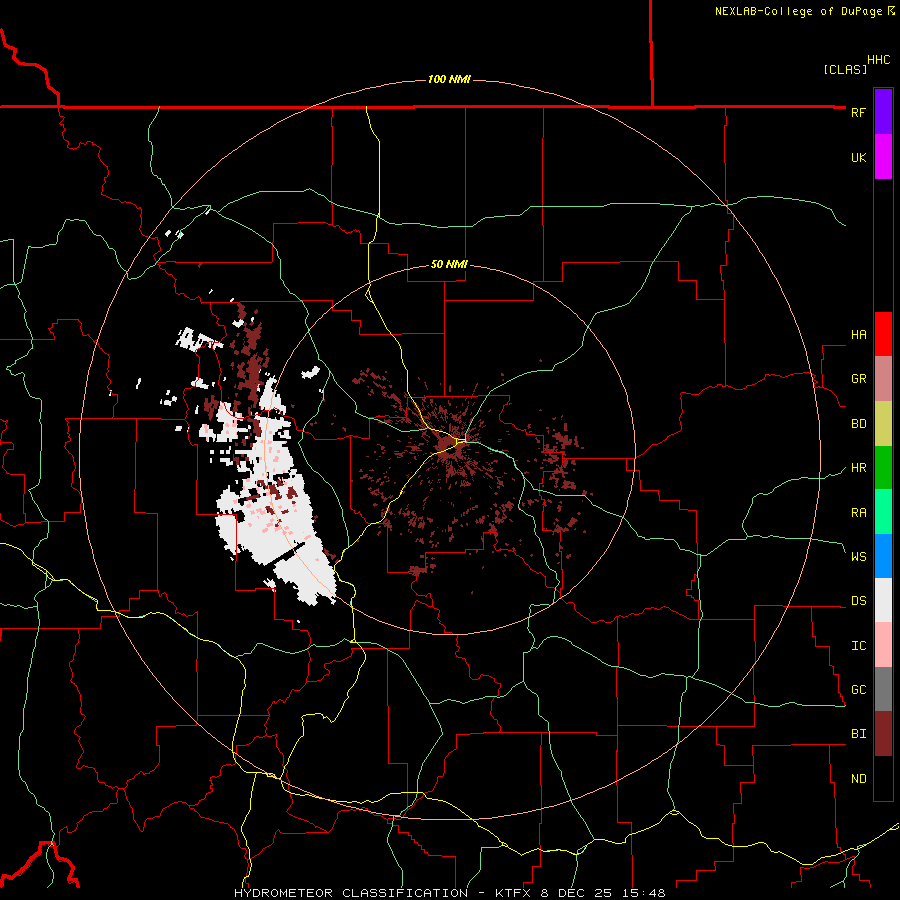Click the BI legend label
Image resolution: width=900 pixels, height=900 pixels.
[x=858, y=734]
